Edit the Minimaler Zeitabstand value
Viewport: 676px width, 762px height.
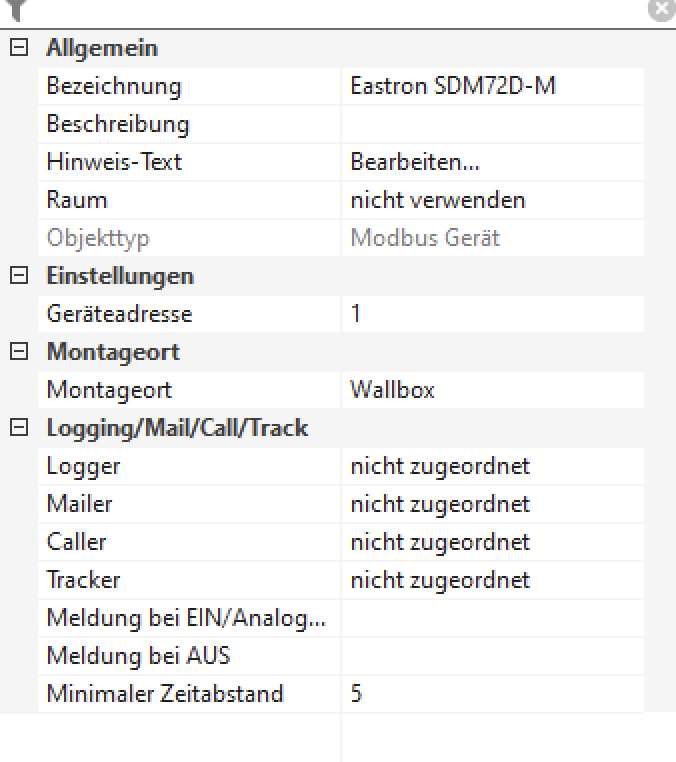coord(490,694)
